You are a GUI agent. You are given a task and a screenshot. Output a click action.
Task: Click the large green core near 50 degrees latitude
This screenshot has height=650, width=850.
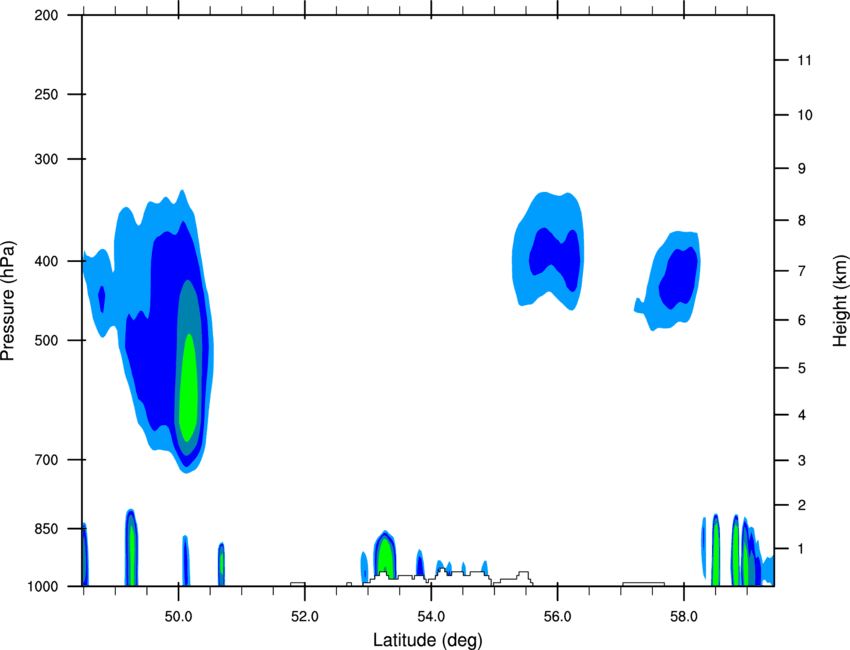[188, 388]
